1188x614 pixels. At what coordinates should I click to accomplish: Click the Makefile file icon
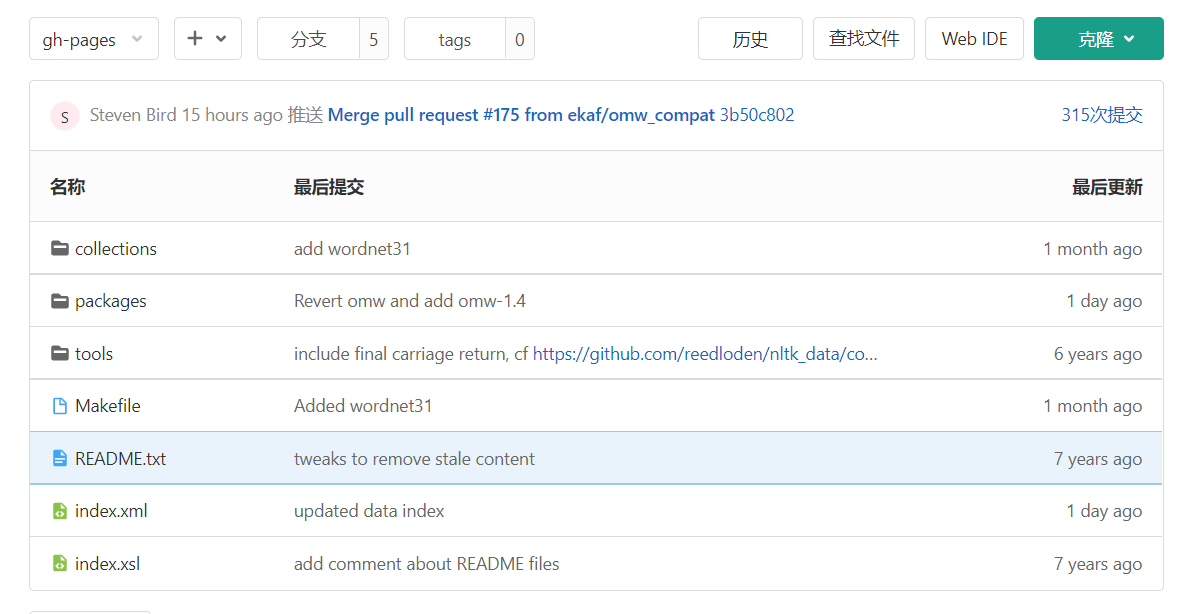pyautogui.click(x=59, y=406)
